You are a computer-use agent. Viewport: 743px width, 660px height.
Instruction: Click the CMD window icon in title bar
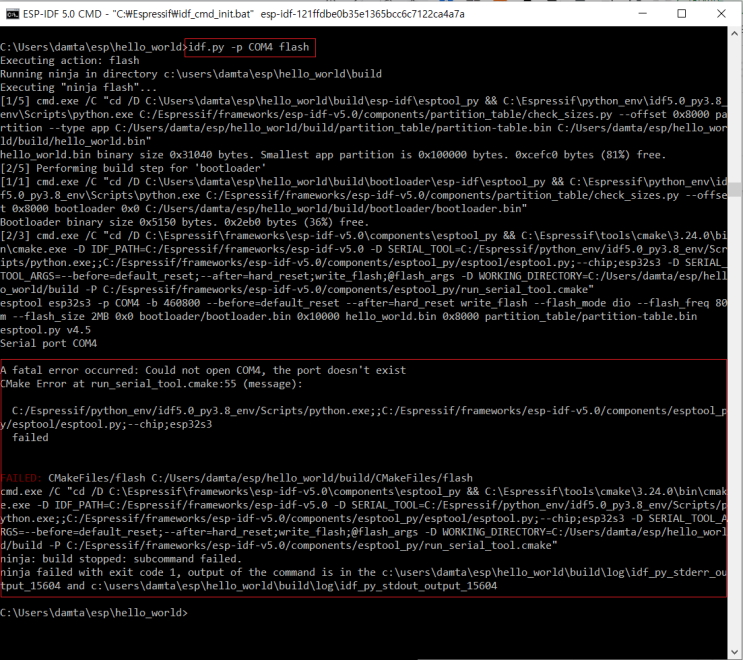point(12,14)
